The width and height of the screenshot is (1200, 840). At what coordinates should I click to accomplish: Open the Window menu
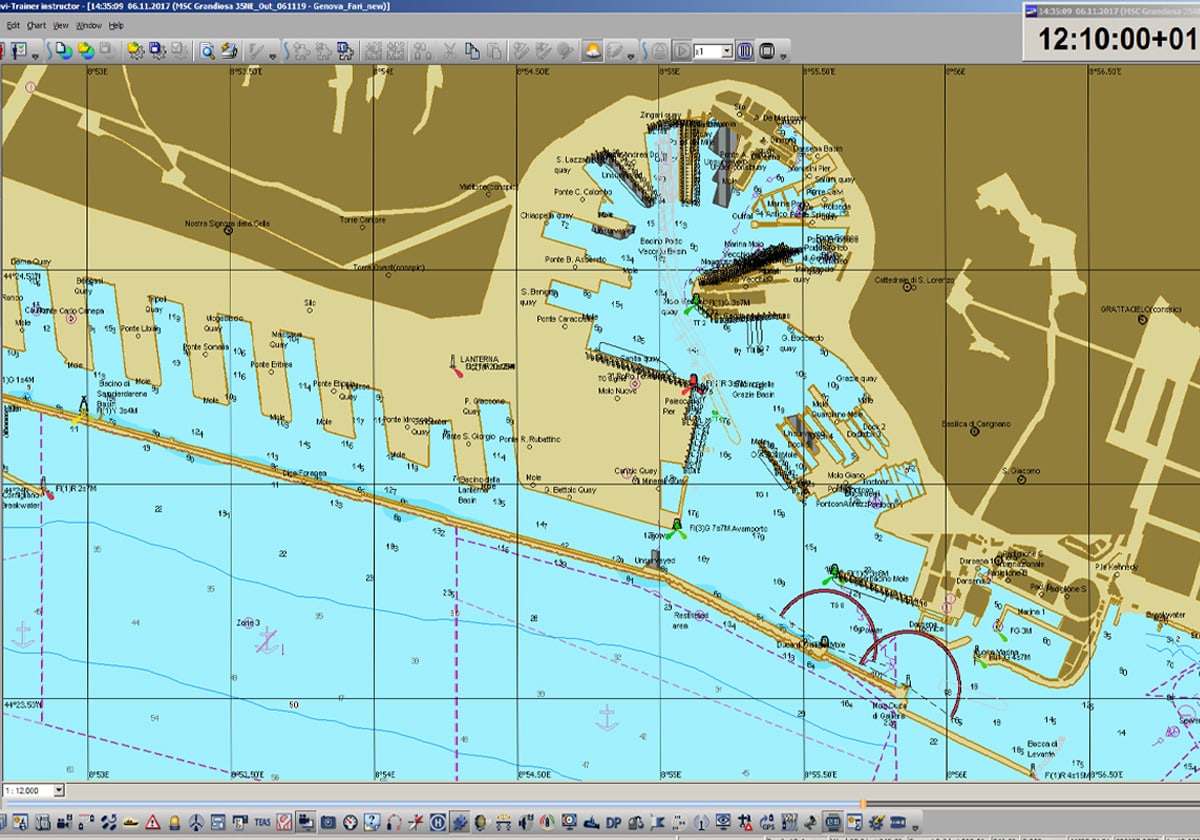[88, 25]
